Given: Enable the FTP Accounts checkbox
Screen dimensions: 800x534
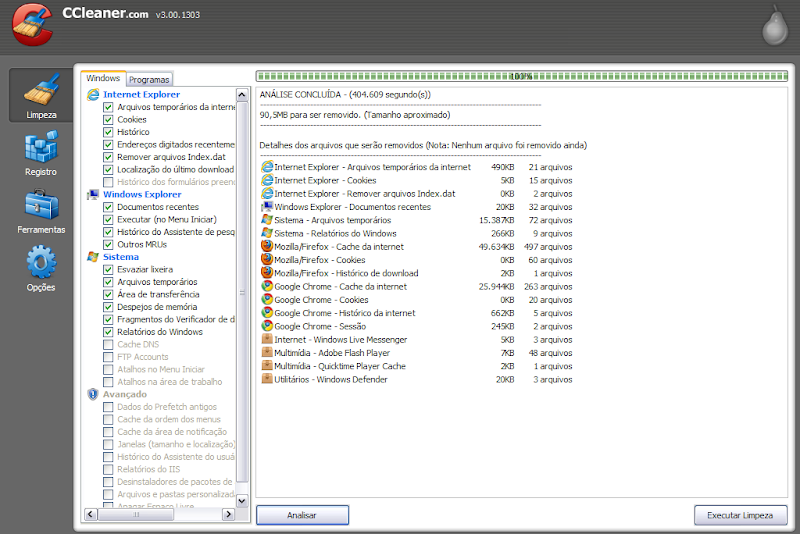Looking at the screenshot, I should click(x=108, y=357).
